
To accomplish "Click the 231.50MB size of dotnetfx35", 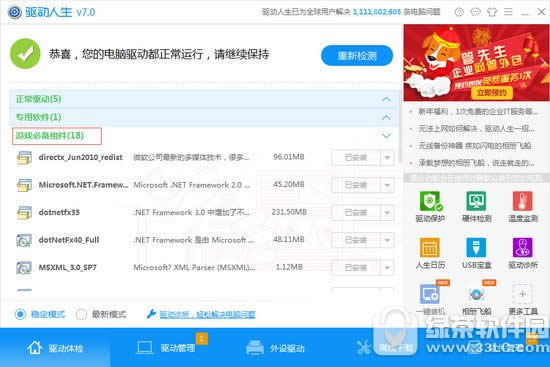I will click(289, 212).
